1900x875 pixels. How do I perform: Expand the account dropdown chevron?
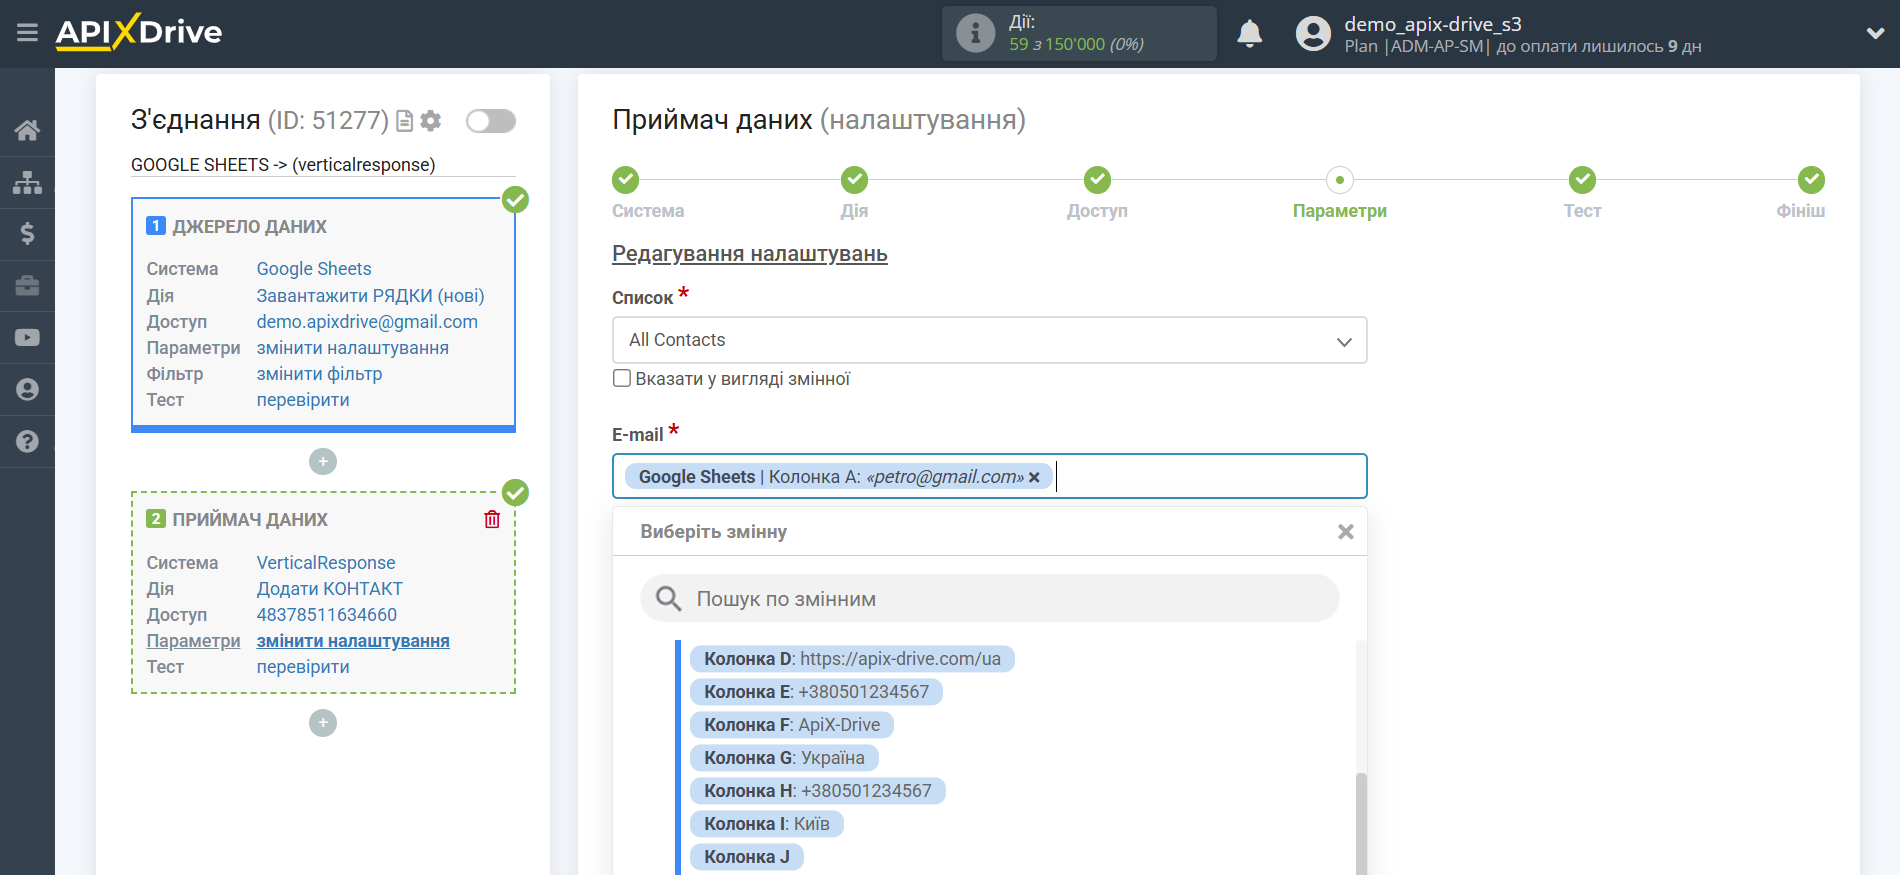pos(1875,34)
